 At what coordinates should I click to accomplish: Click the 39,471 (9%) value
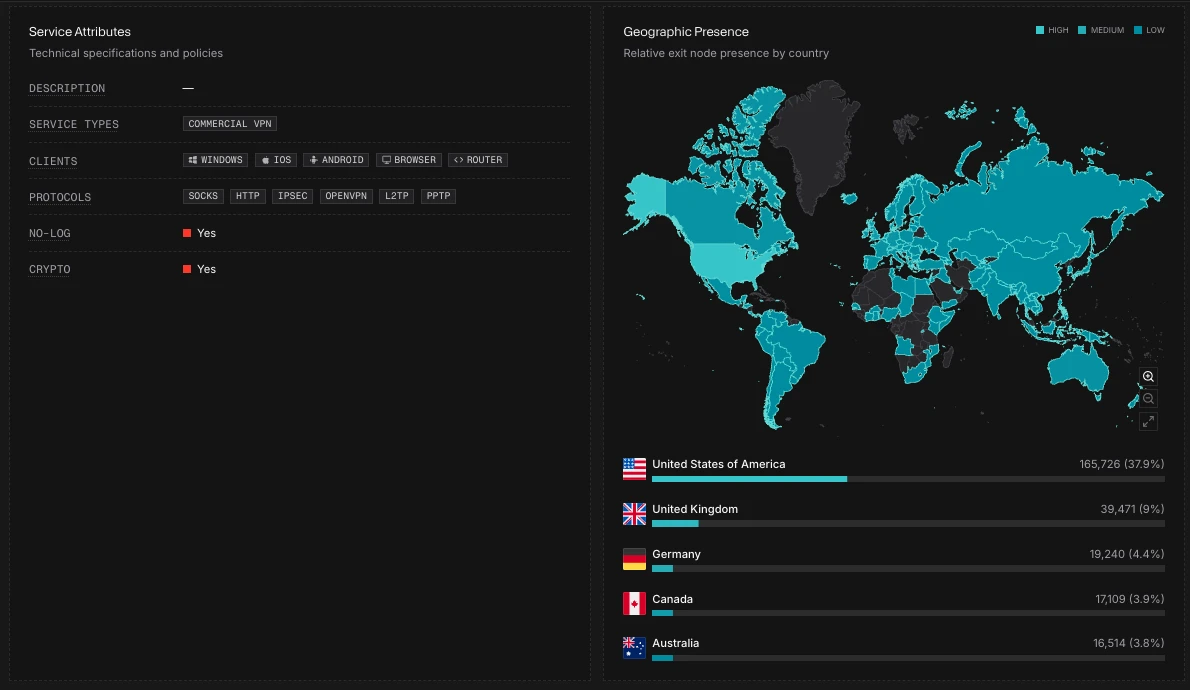click(x=1132, y=509)
